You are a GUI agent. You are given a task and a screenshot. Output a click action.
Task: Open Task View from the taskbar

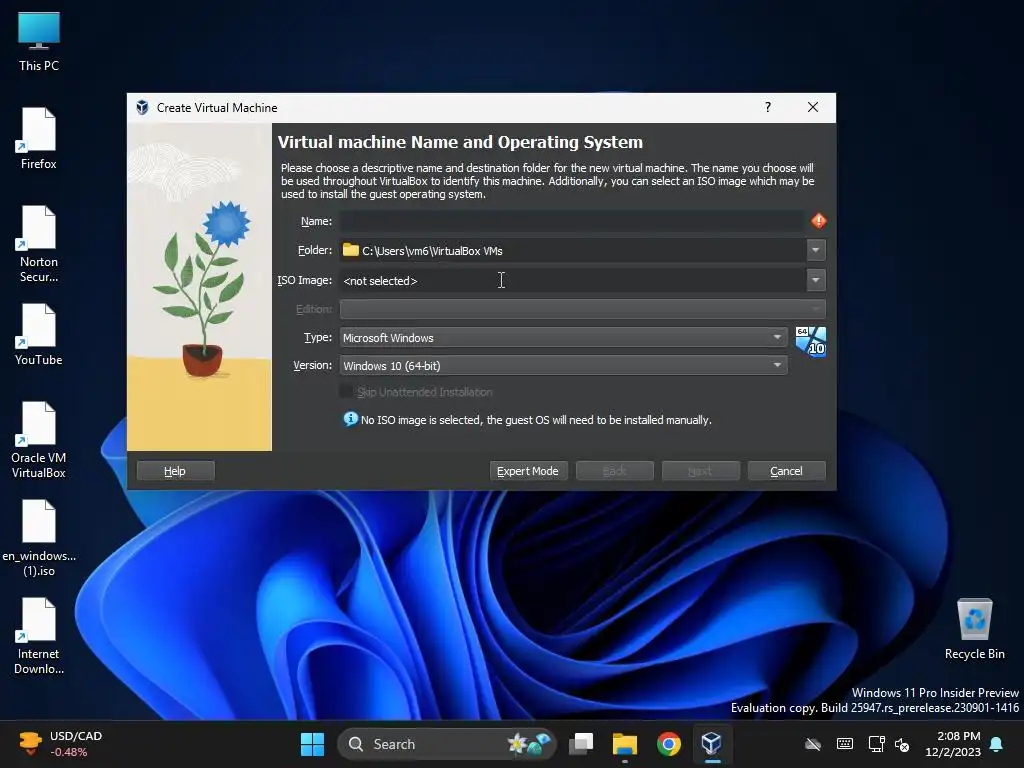coord(581,744)
